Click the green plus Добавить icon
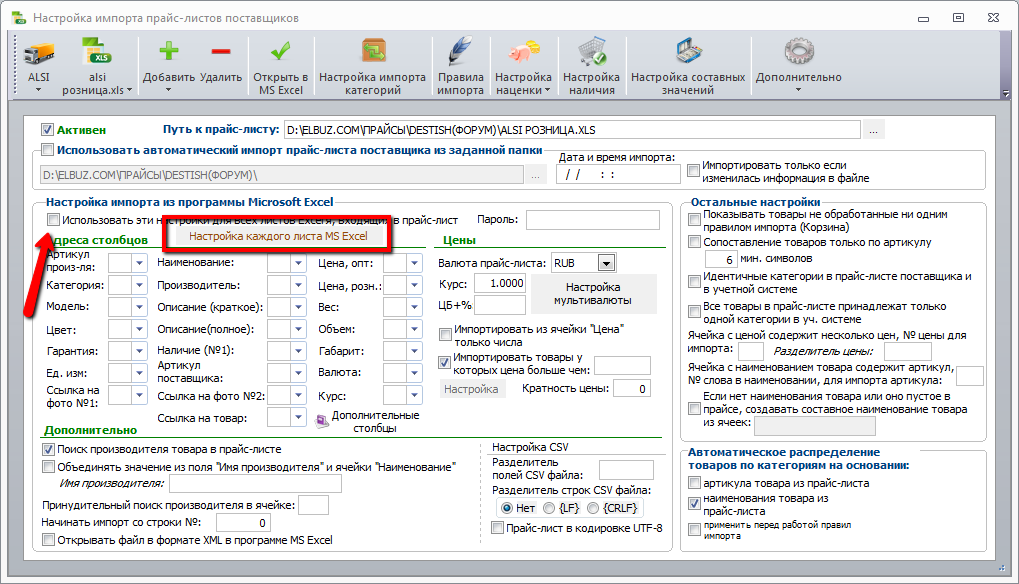 pos(169,51)
